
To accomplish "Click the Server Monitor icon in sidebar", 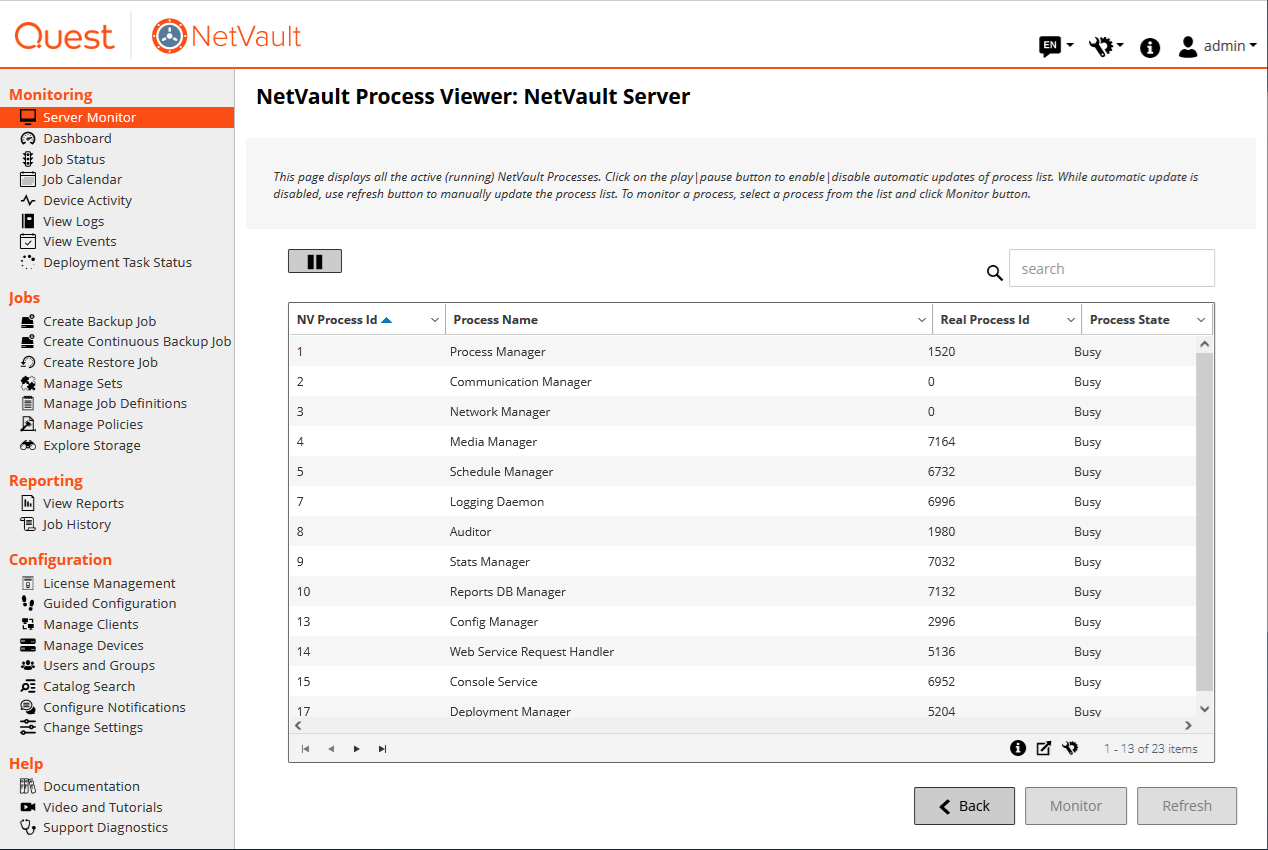I will (28, 117).
